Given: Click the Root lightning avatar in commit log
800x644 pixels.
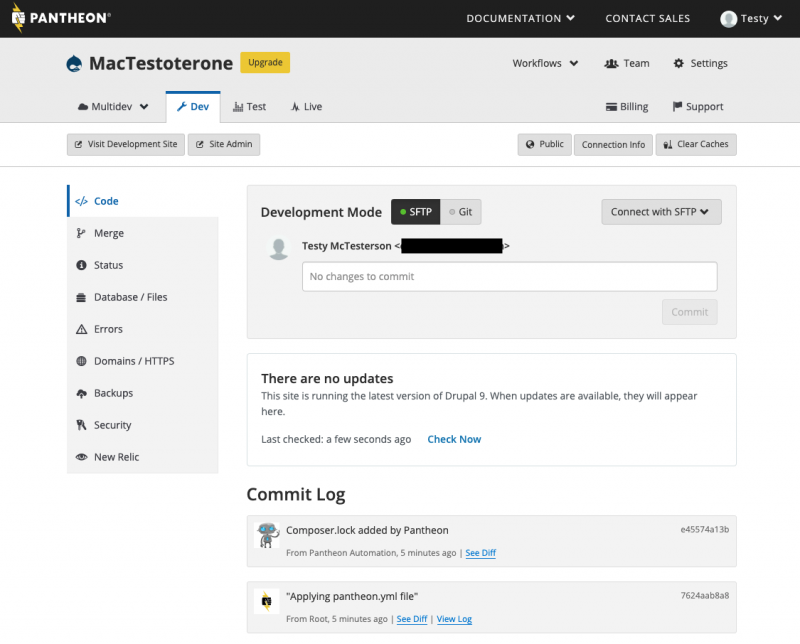Looking at the screenshot, I should coord(267,601).
